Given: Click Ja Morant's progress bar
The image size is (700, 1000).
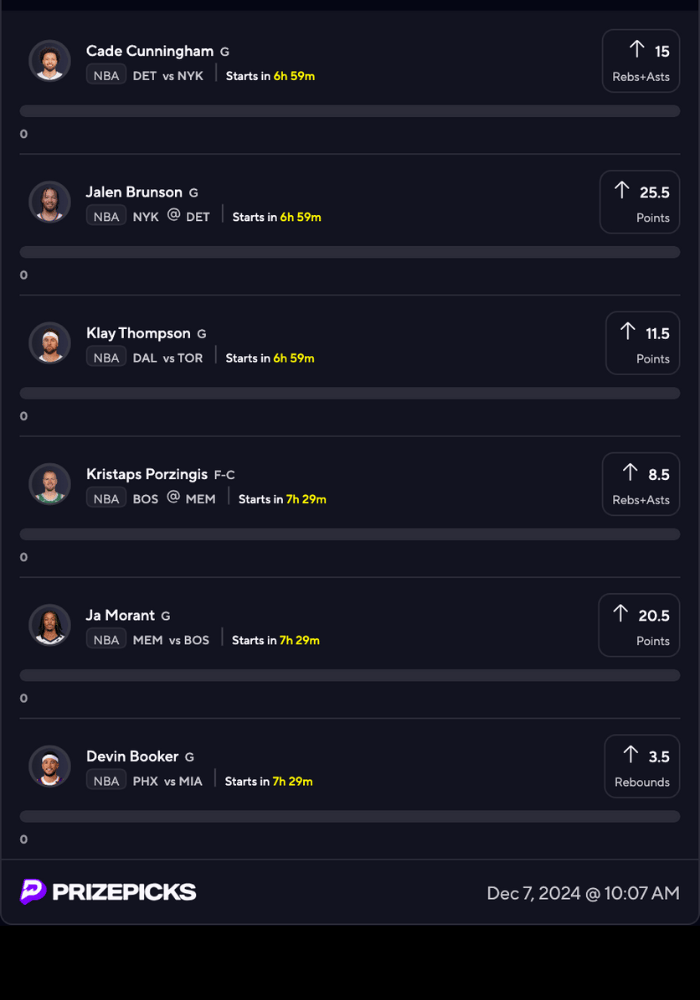Looking at the screenshot, I should point(350,675).
